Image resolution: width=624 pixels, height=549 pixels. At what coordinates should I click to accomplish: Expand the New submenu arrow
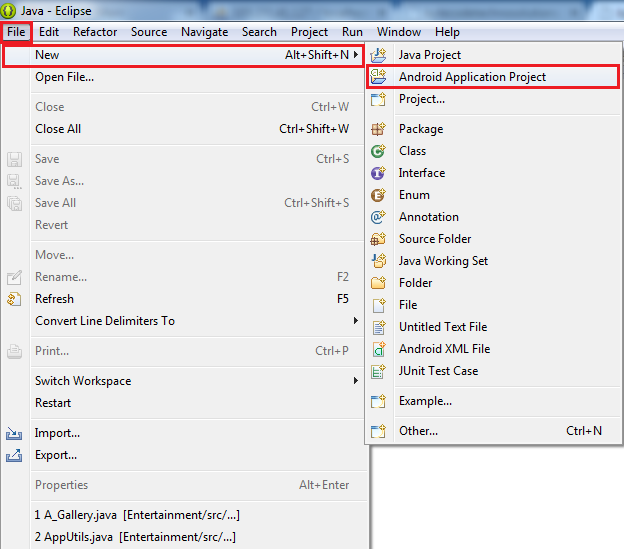click(x=355, y=54)
